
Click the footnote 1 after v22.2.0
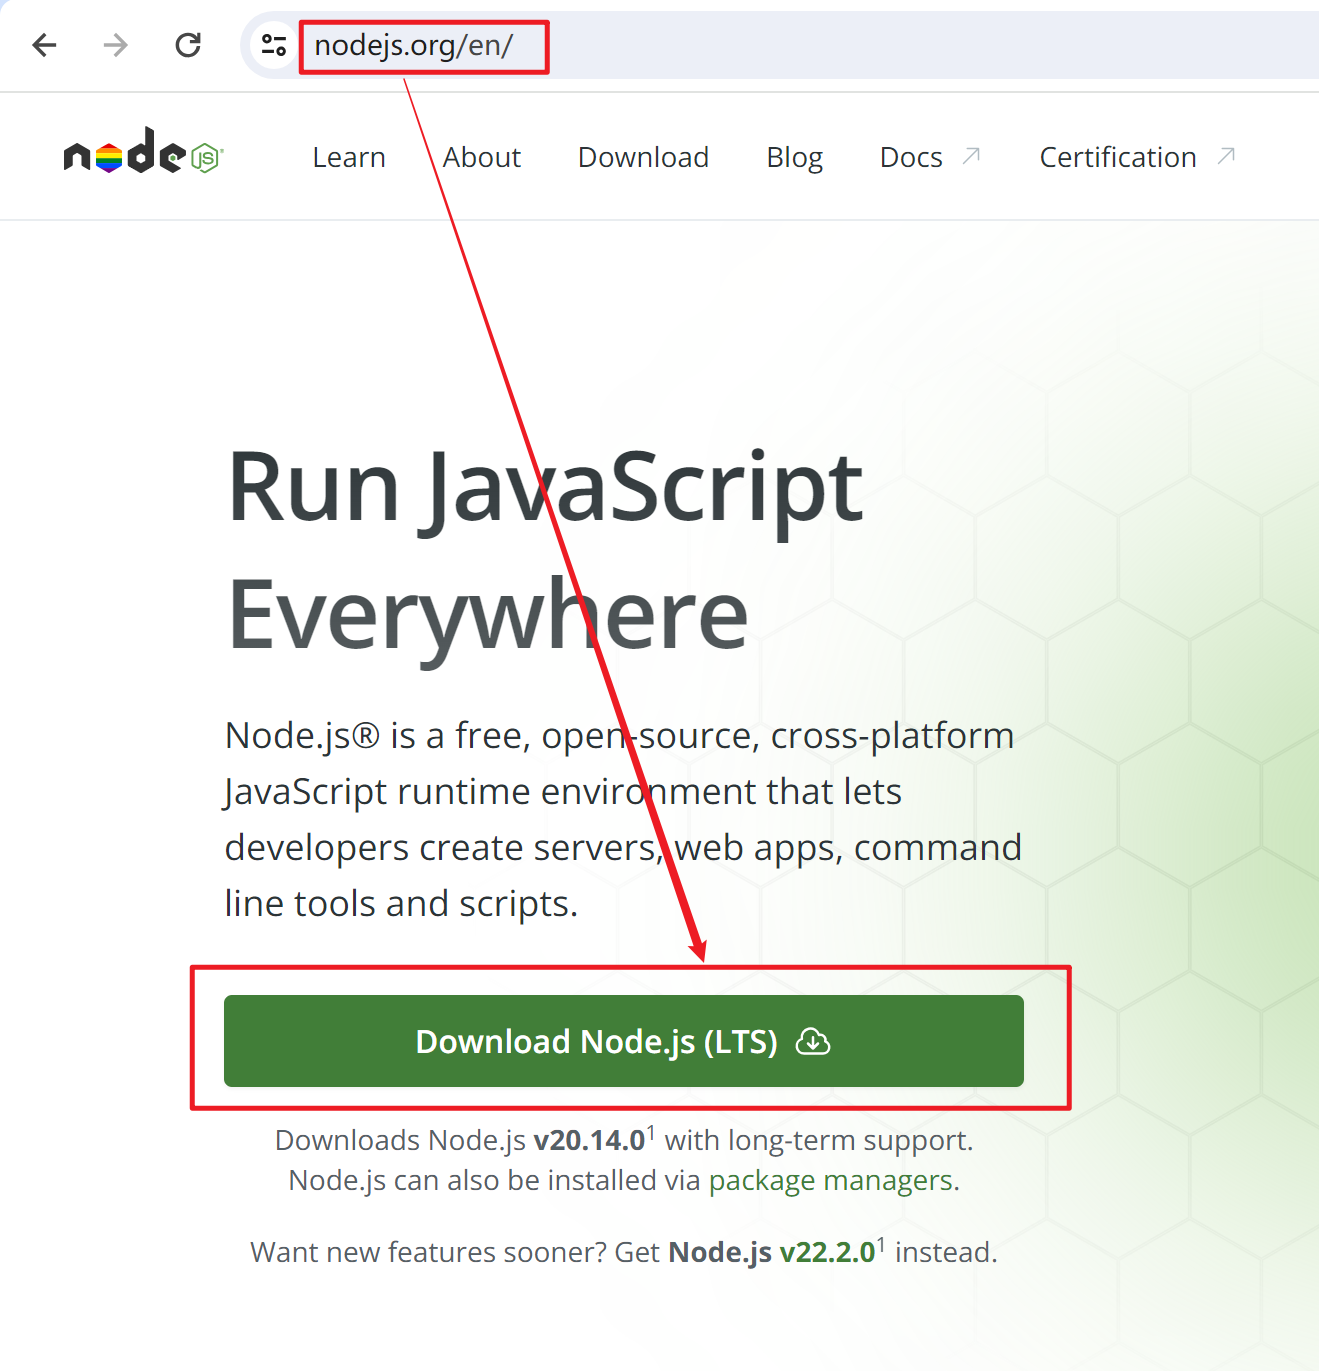881,1244
